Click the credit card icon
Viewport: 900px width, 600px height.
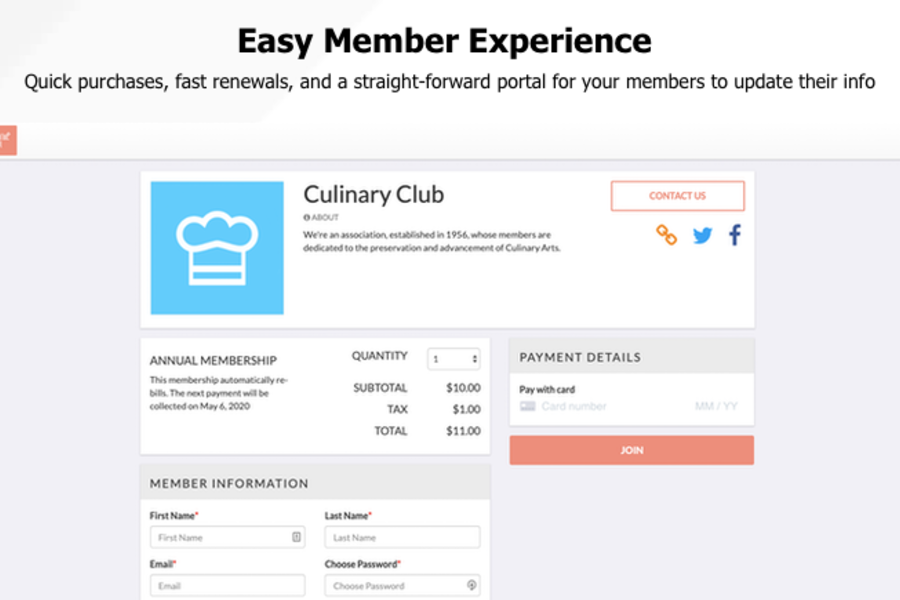528,406
